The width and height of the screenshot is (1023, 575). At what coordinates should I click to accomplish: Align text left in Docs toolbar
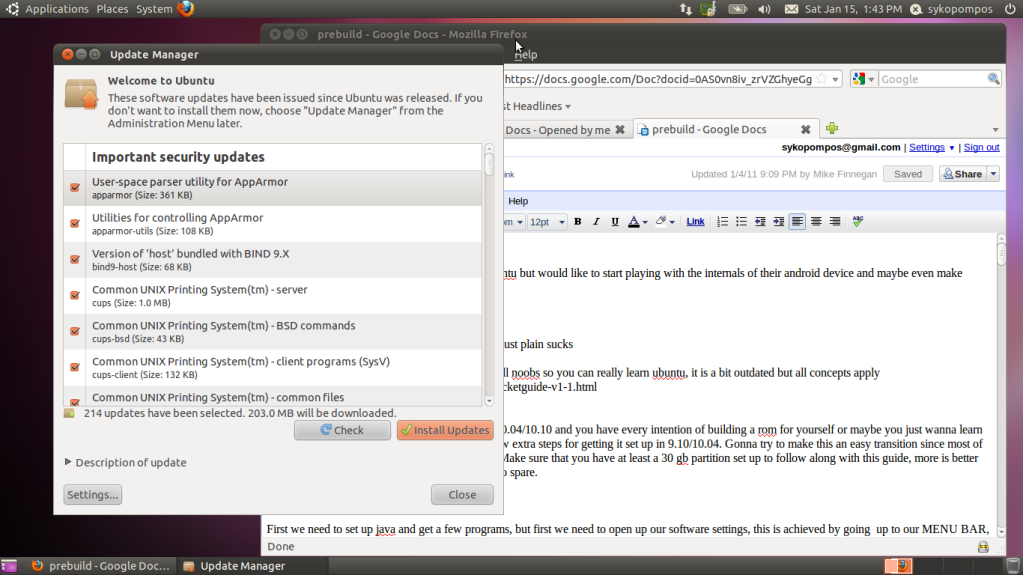click(797, 222)
